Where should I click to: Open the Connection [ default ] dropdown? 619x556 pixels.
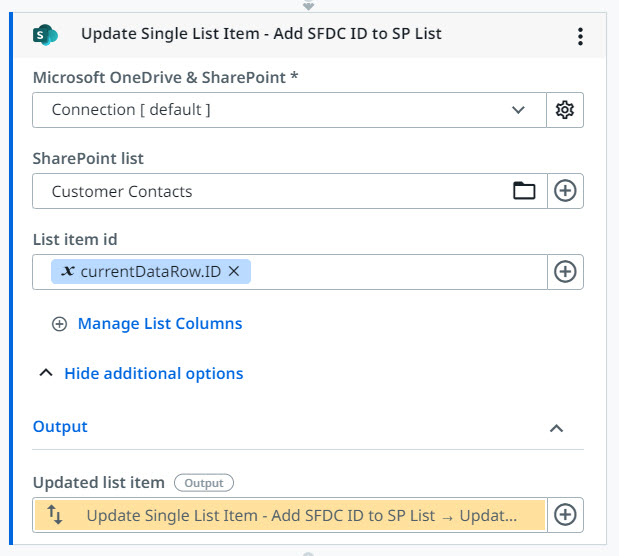(518, 110)
